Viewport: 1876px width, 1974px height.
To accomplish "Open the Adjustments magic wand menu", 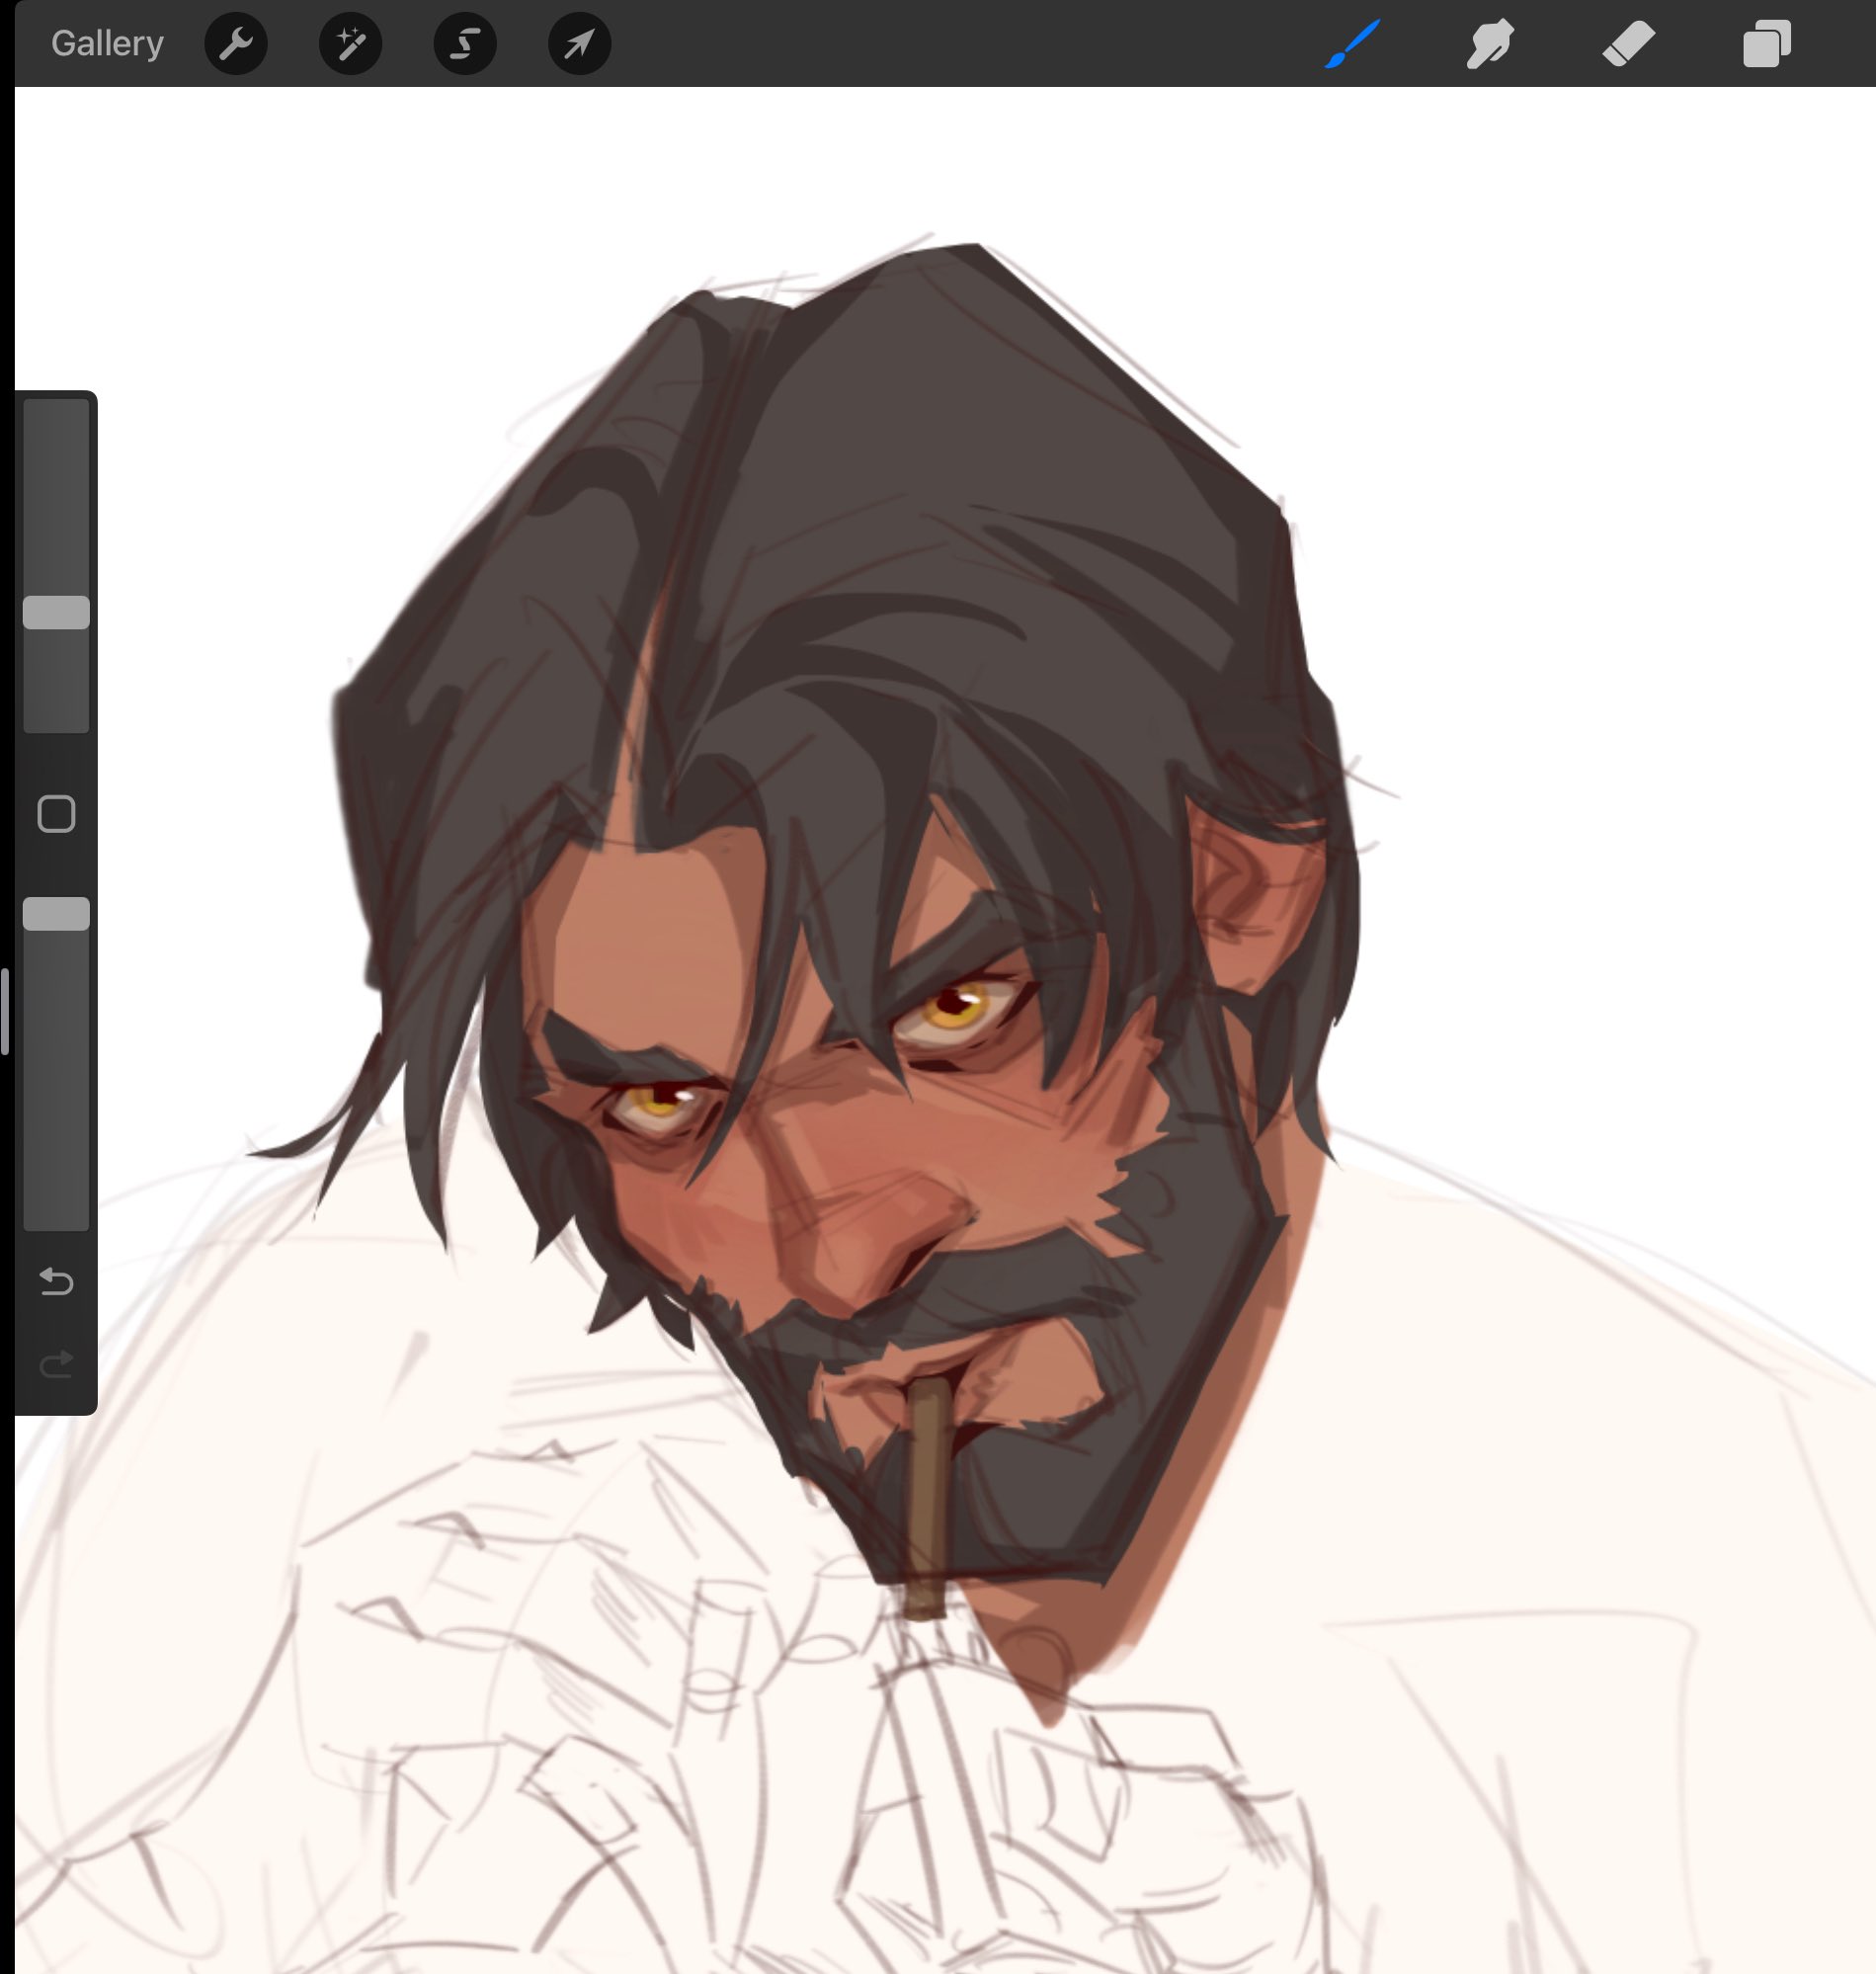I will [350, 44].
